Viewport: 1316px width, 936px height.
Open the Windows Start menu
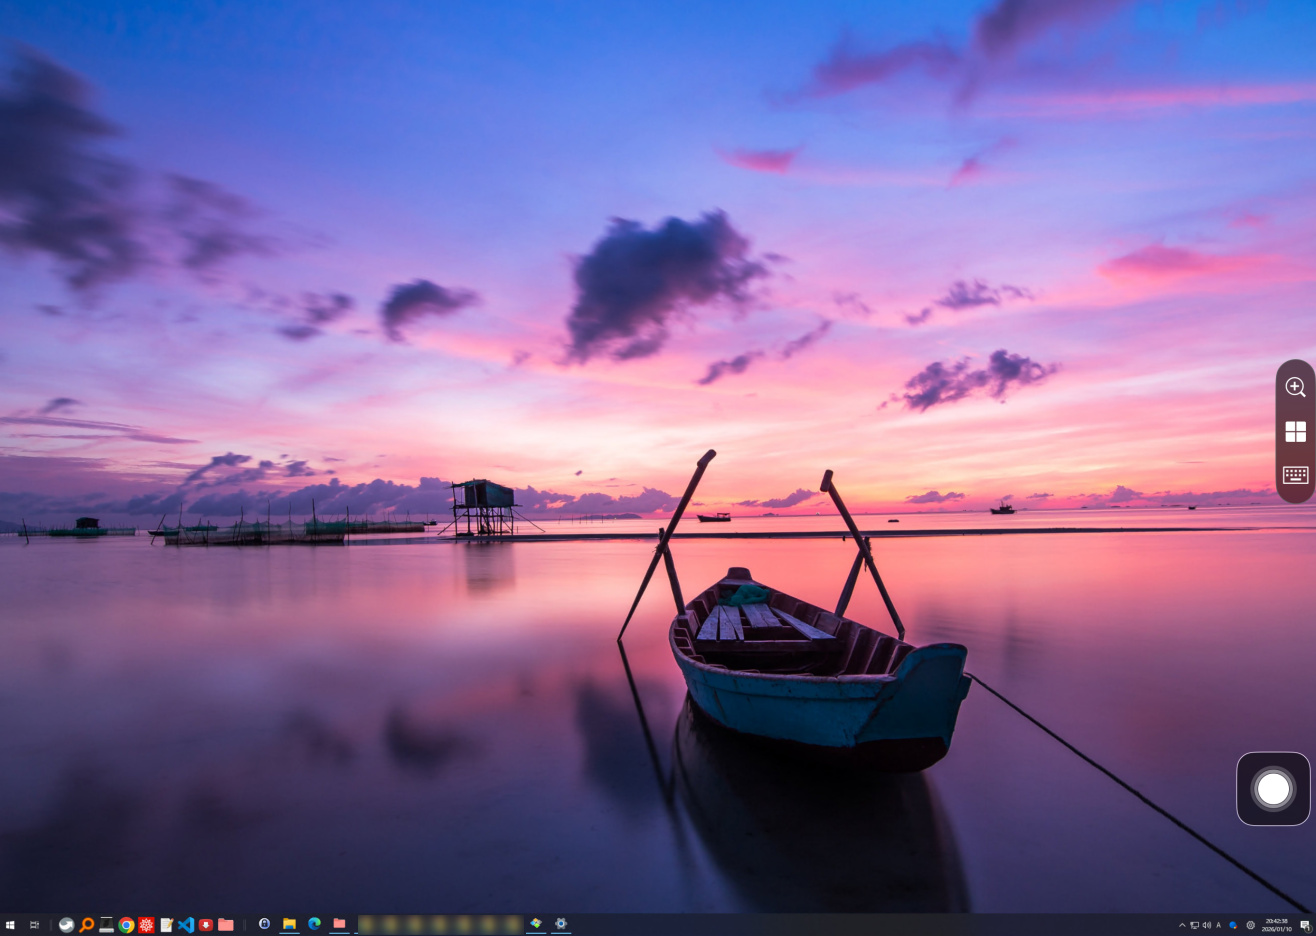10,925
